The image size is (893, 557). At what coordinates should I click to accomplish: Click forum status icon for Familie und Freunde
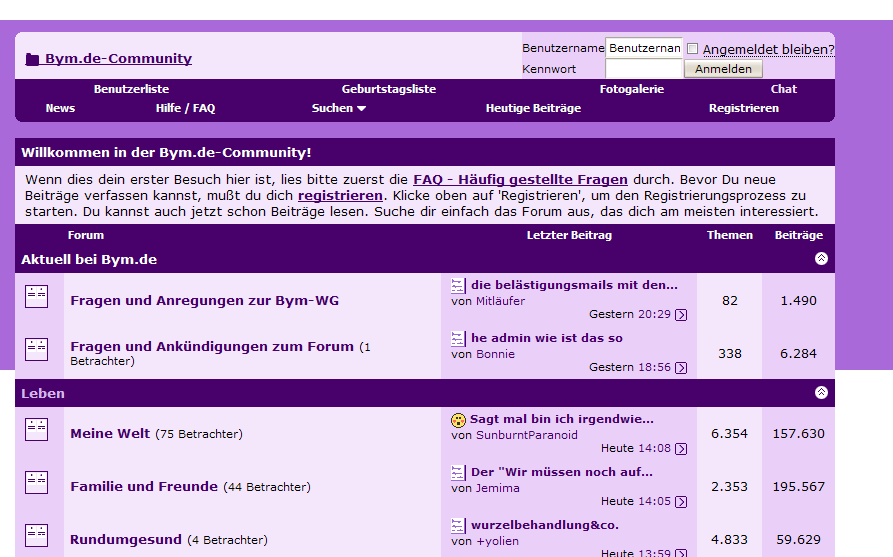click(x=36, y=482)
